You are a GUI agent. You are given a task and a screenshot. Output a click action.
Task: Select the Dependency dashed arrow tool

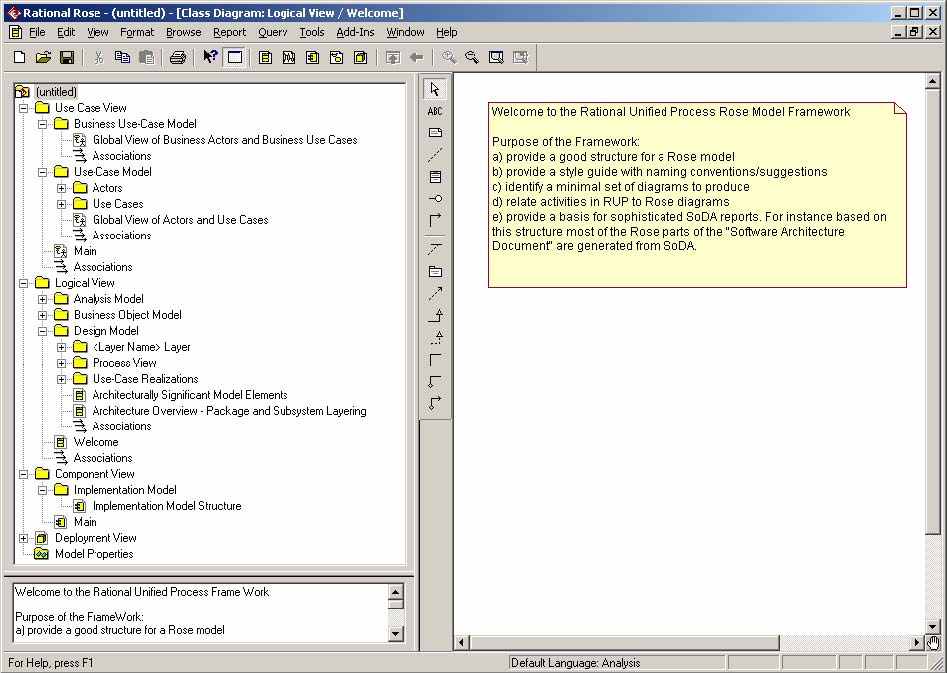pyautogui.click(x=435, y=294)
